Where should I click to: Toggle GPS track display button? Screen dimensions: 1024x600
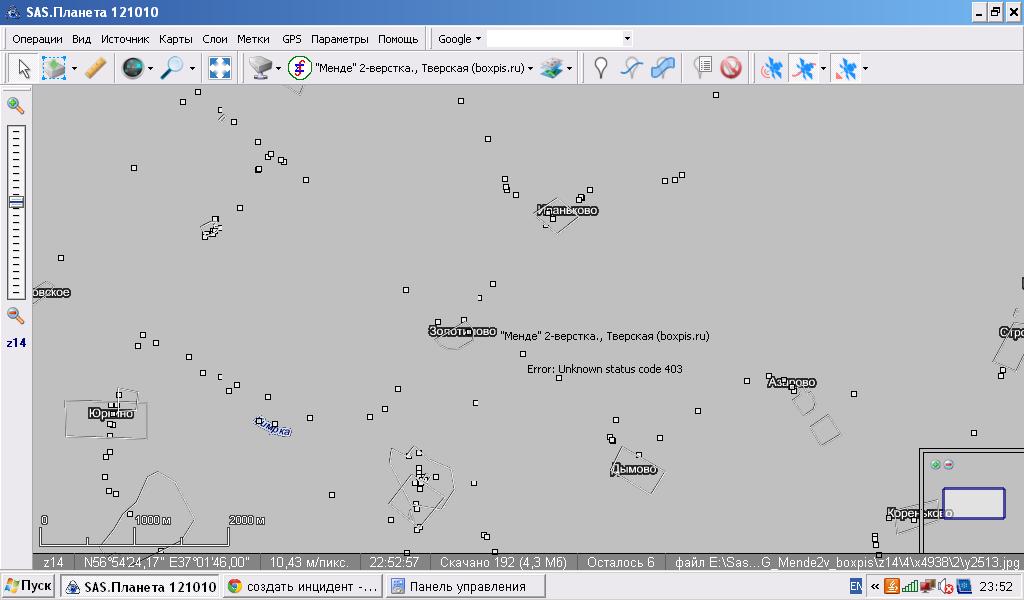pyautogui.click(x=803, y=68)
